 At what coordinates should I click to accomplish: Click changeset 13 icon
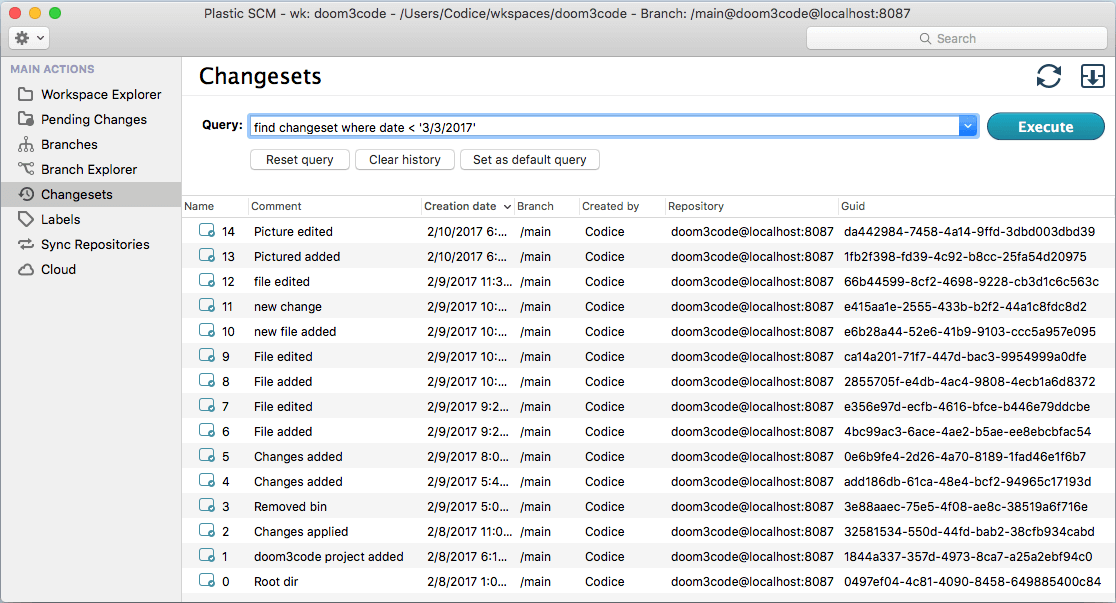pos(206,255)
